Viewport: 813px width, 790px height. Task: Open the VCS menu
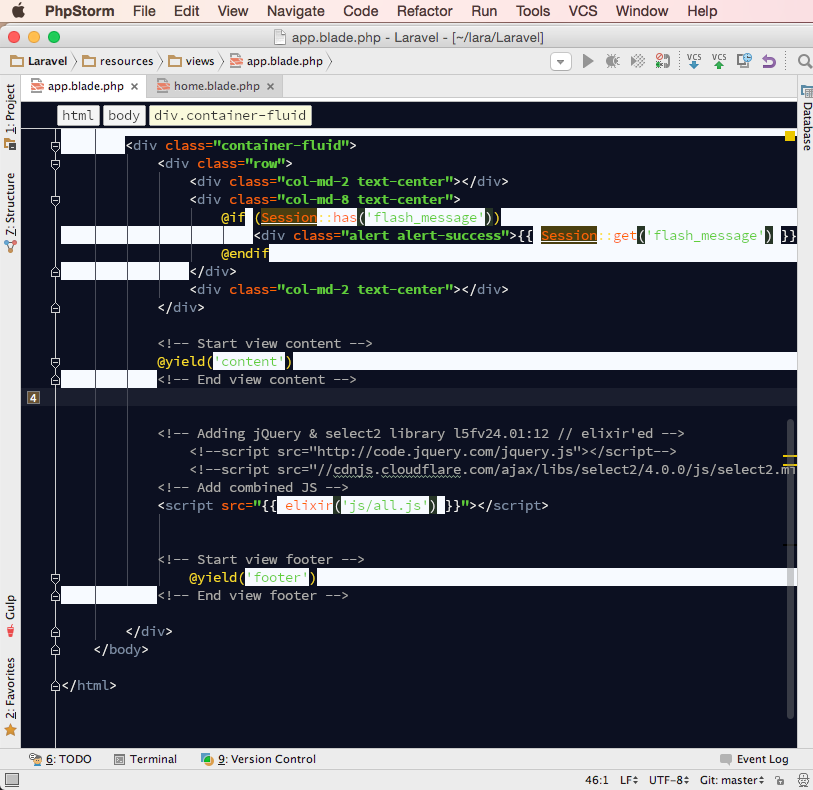click(x=583, y=11)
